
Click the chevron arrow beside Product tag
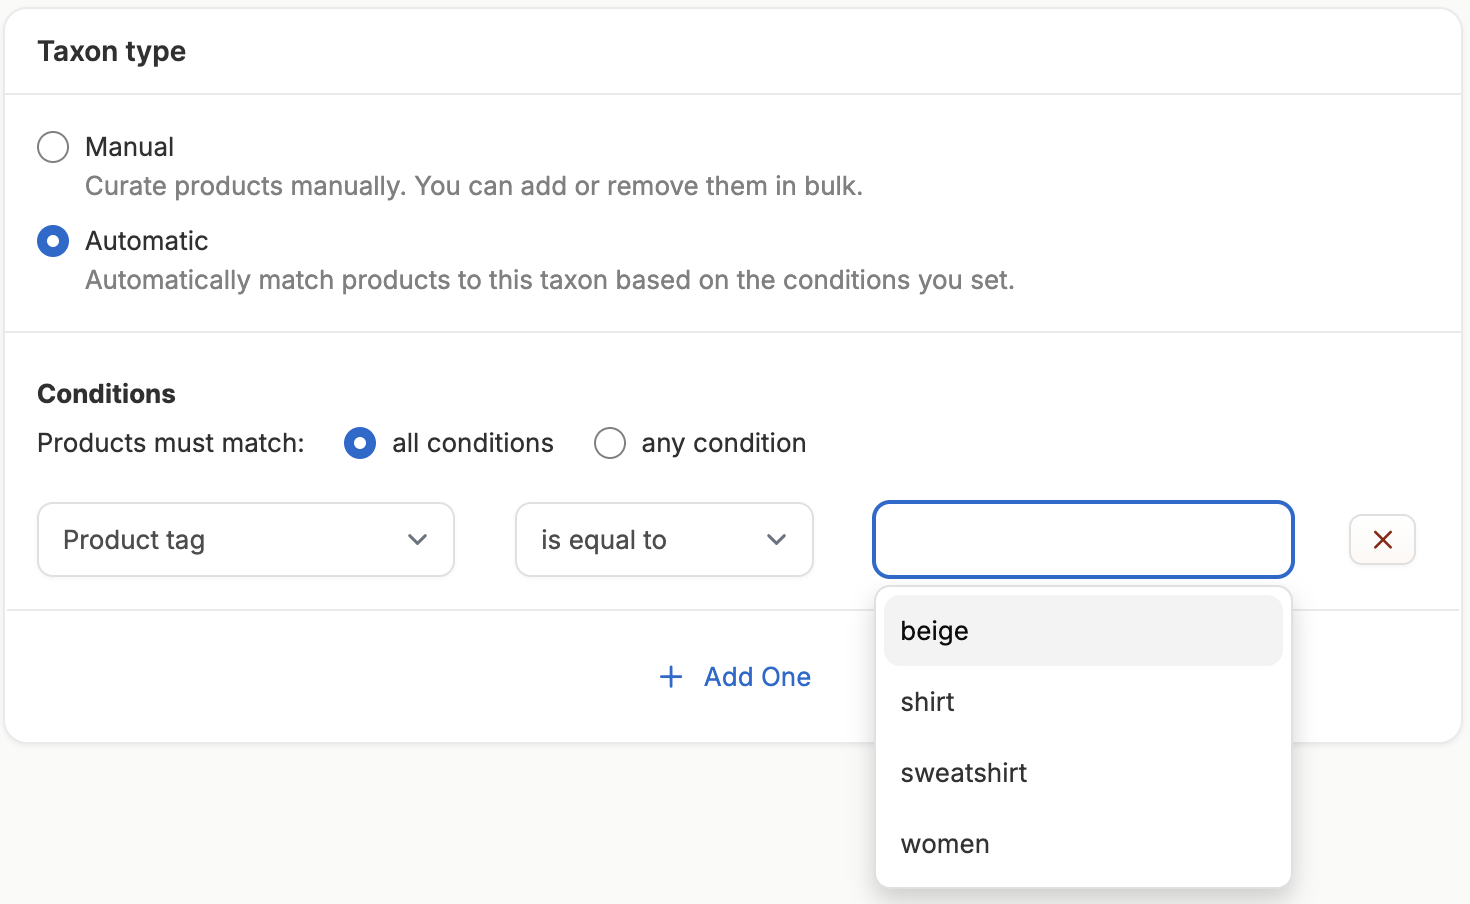(418, 540)
